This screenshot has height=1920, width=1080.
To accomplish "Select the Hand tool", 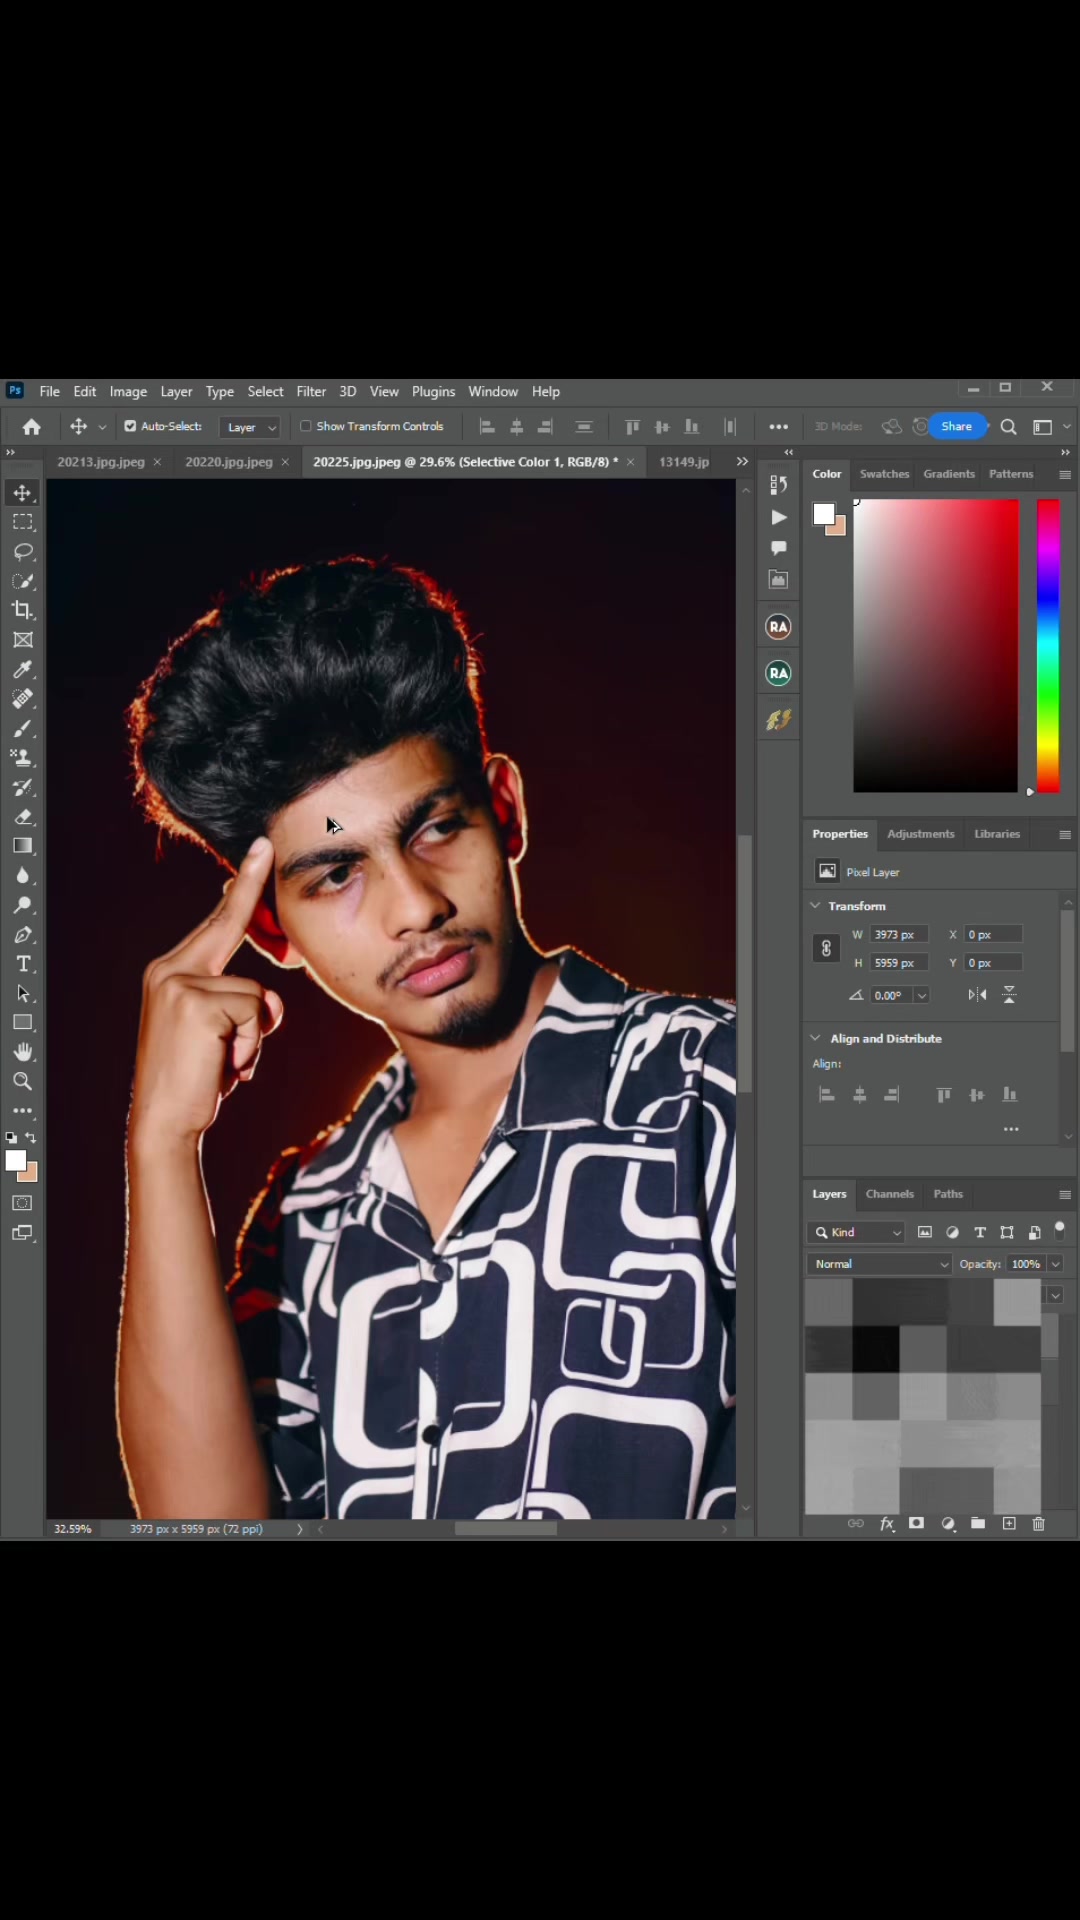I will click(23, 1052).
